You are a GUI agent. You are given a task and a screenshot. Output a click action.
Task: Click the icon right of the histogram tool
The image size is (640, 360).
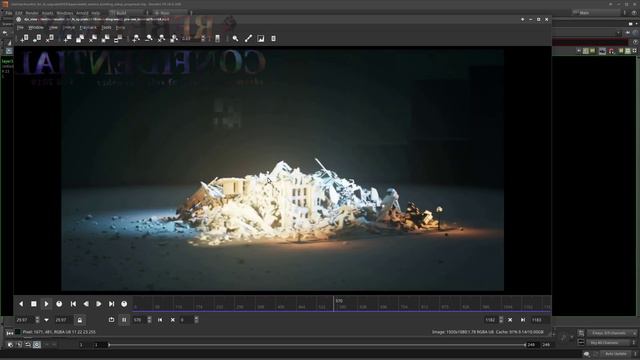(273, 38)
